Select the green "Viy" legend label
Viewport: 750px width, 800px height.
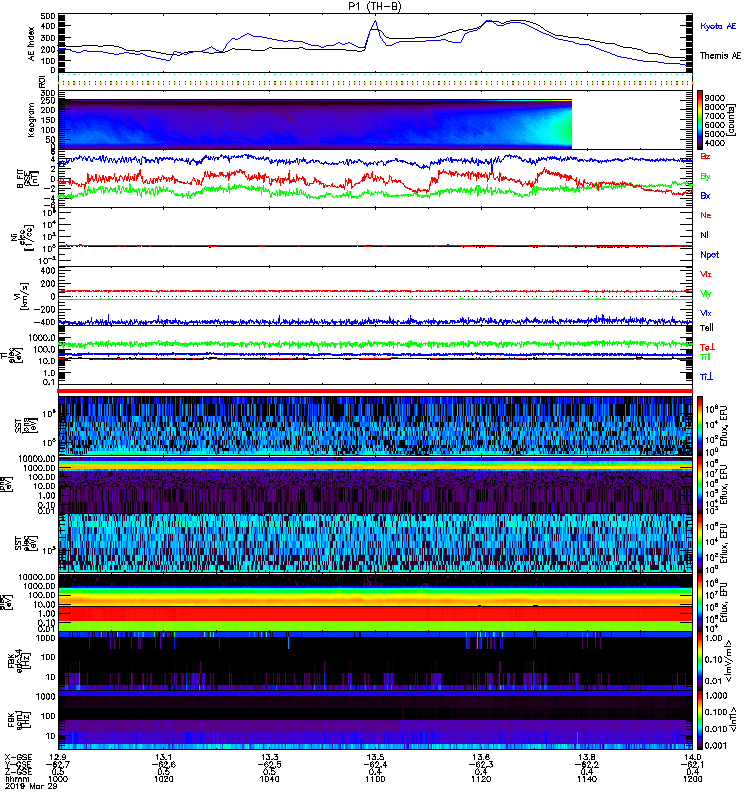pyautogui.click(x=706, y=294)
